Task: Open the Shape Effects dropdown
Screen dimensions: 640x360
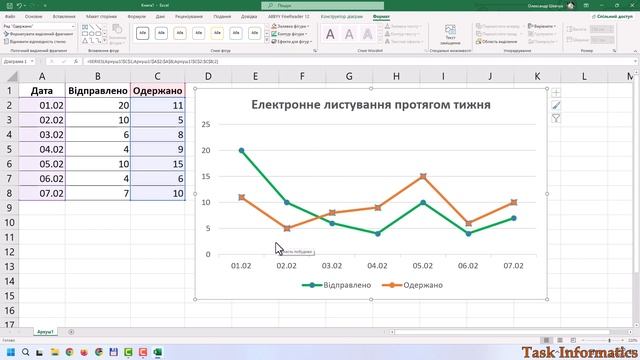Action: click(291, 42)
